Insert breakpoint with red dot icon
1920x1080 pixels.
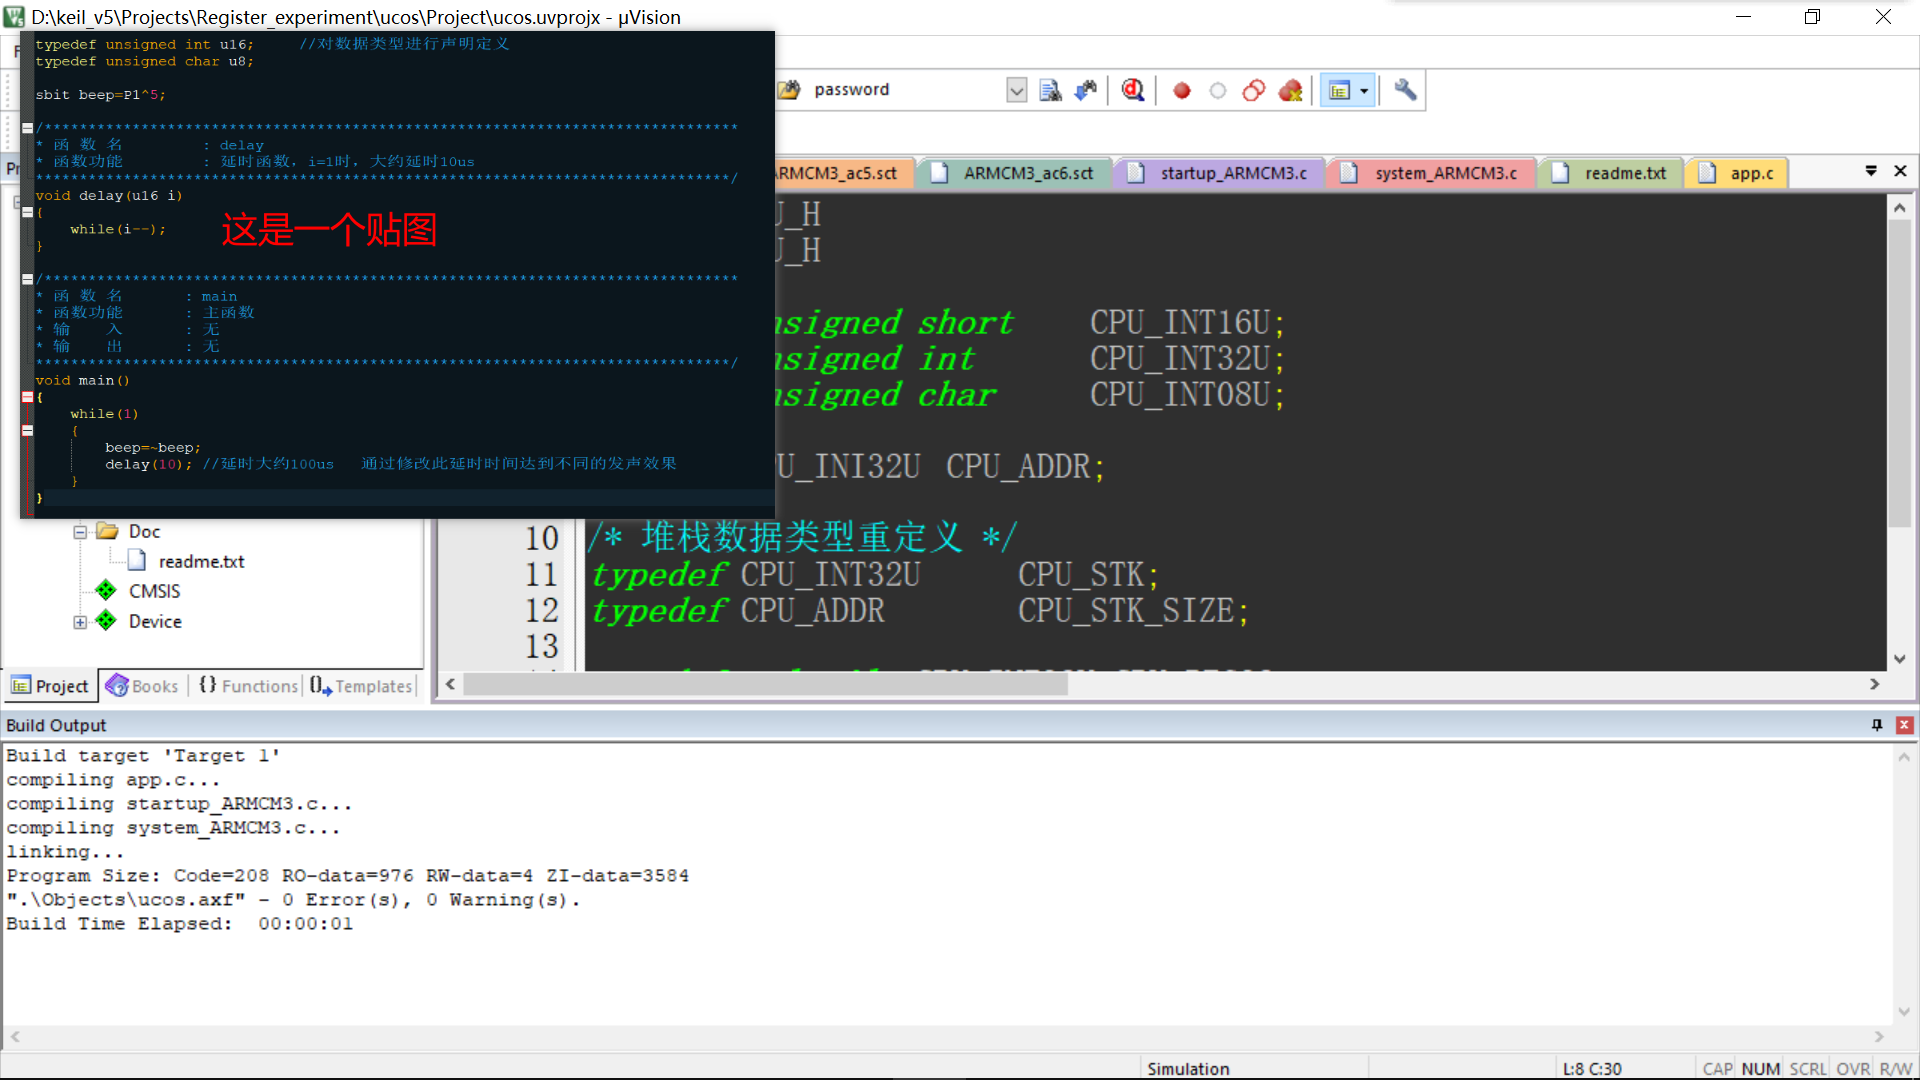[x=1182, y=90]
